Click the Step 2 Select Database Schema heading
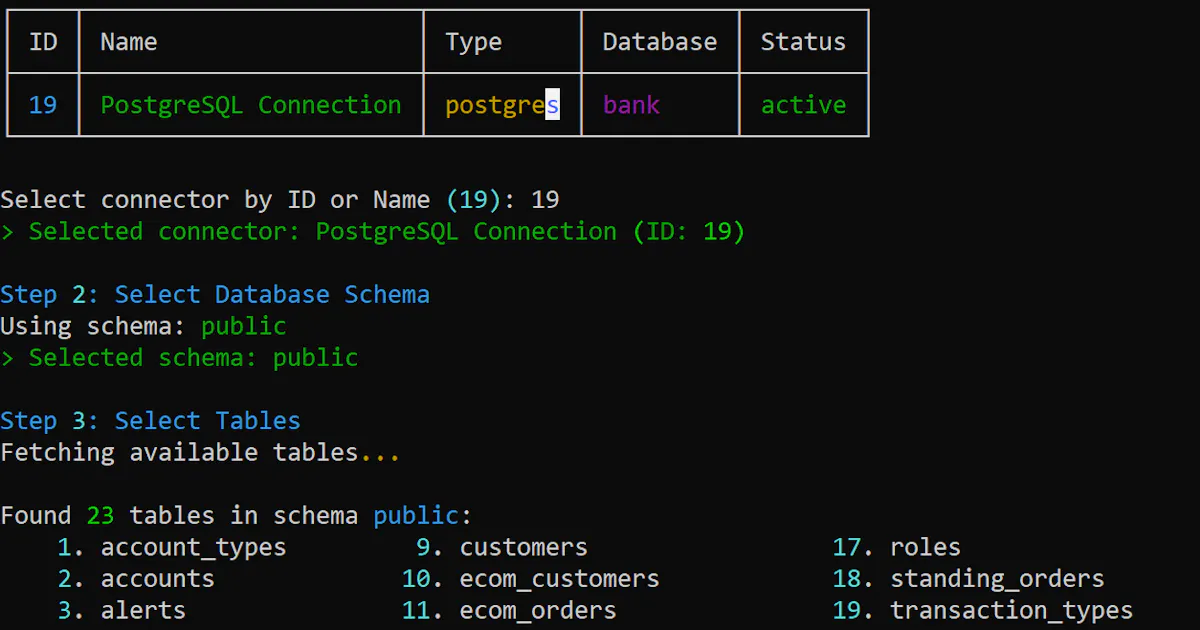The height and width of the screenshot is (630, 1200). pyautogui.click(x=215, y=295)
